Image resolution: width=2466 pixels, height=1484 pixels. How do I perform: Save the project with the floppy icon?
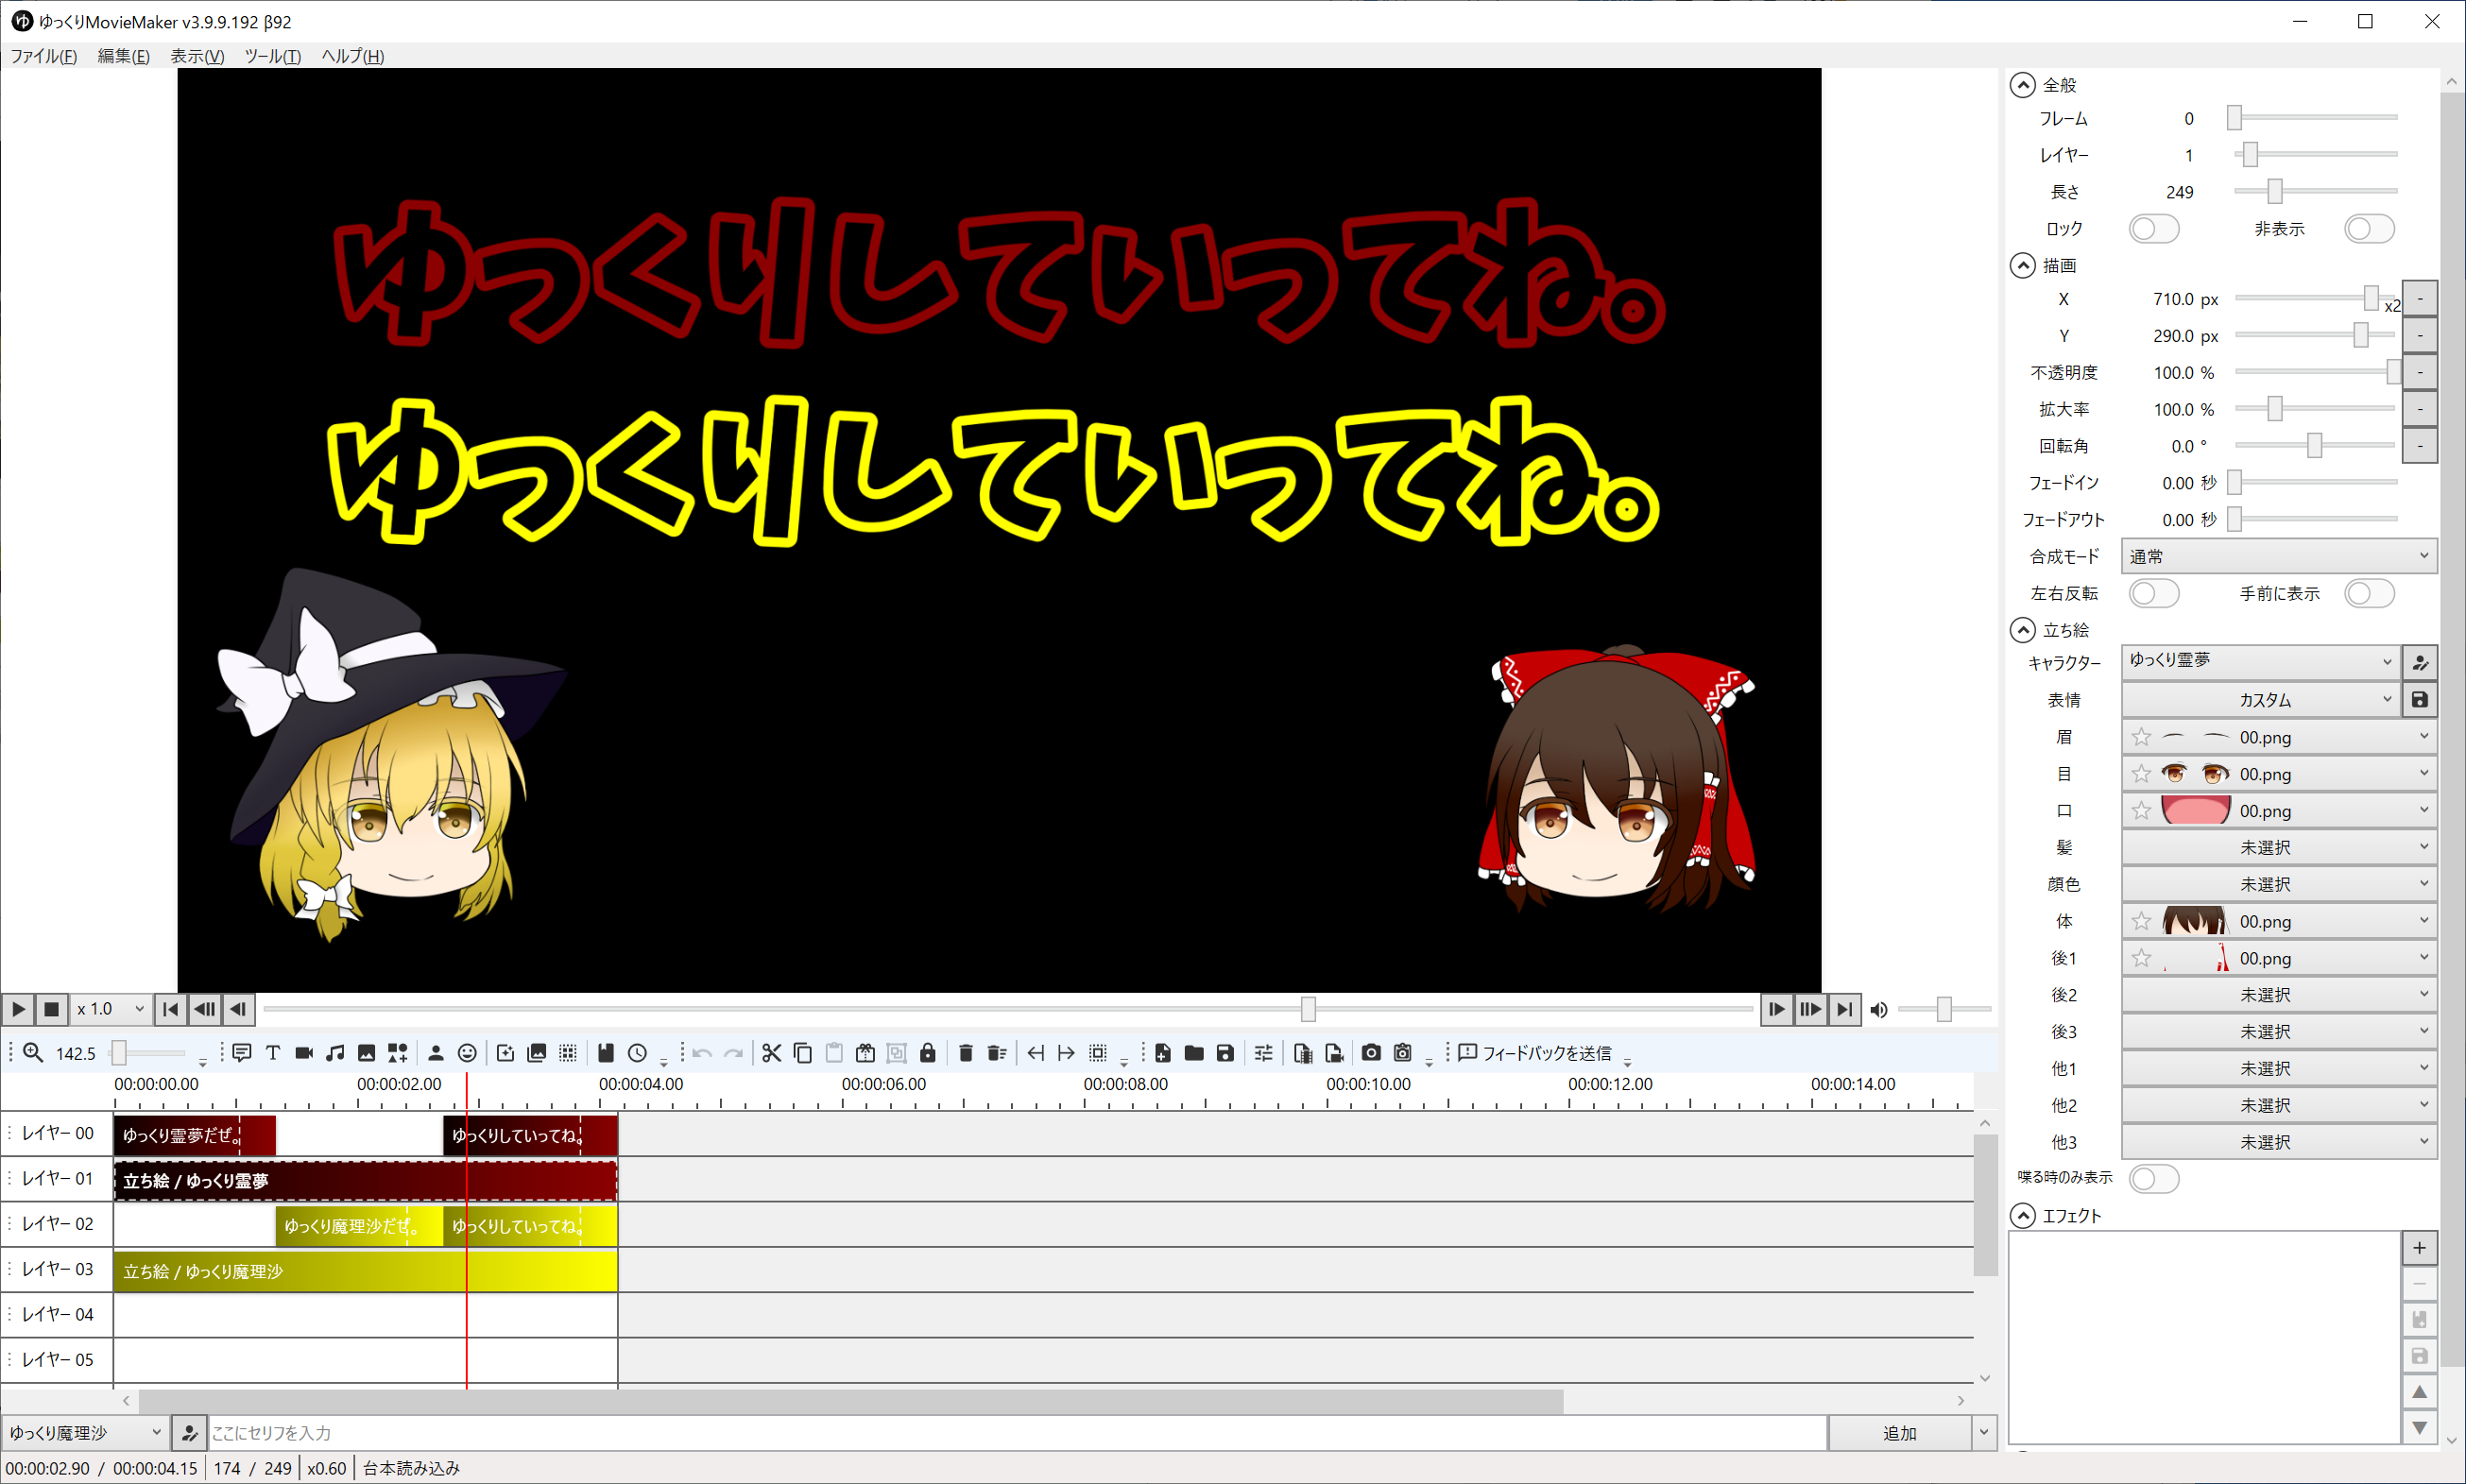point(1225,1053)
